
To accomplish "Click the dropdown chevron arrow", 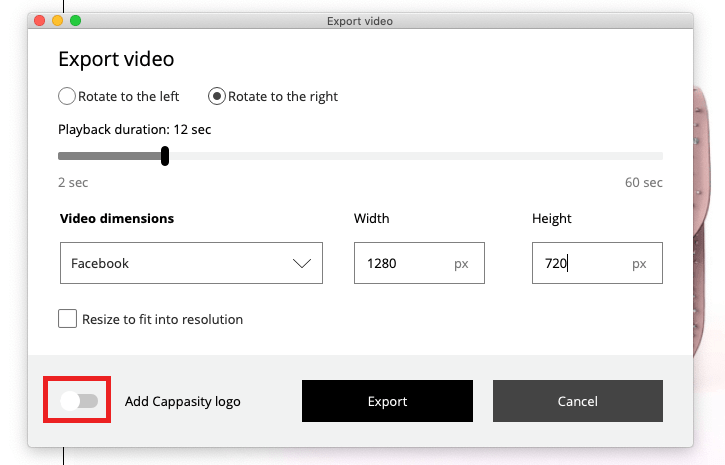I will (x=302, y=263).
